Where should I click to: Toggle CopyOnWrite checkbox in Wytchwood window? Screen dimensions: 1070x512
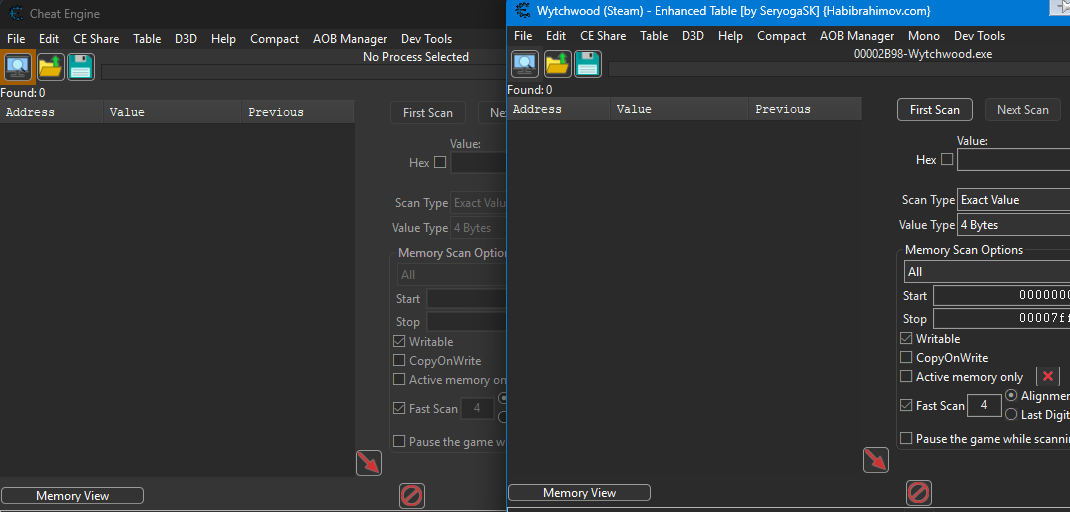click(906, 357)
